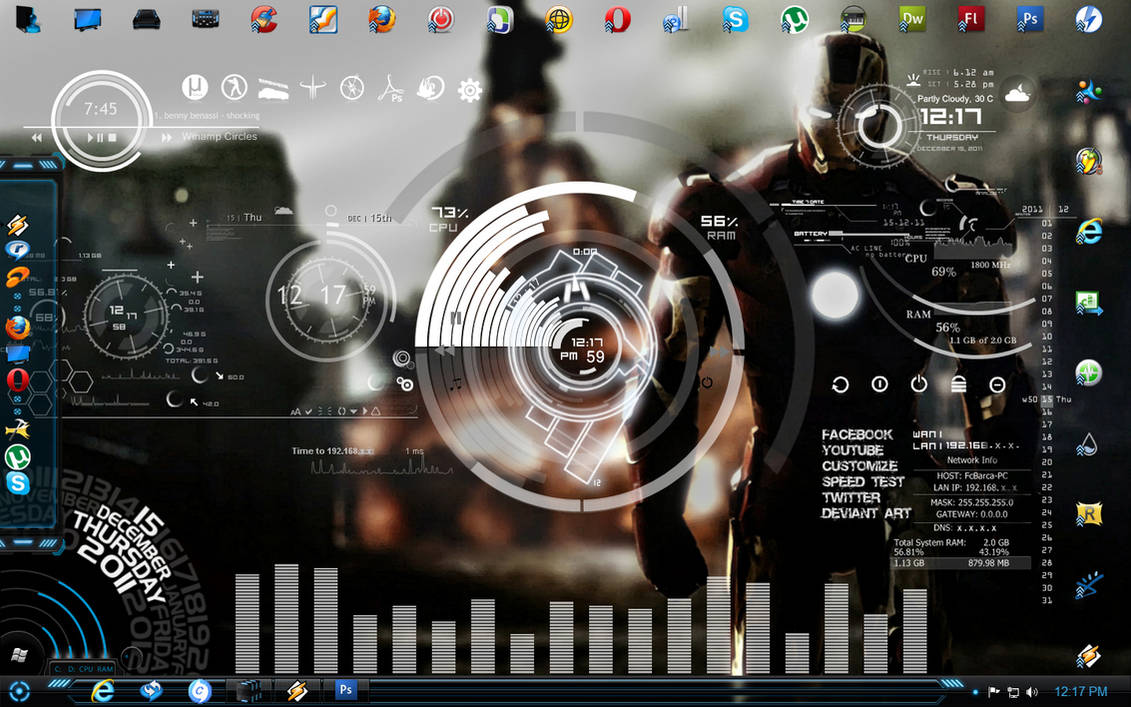Launch Opera from the left blue dock

click(17, 379)
